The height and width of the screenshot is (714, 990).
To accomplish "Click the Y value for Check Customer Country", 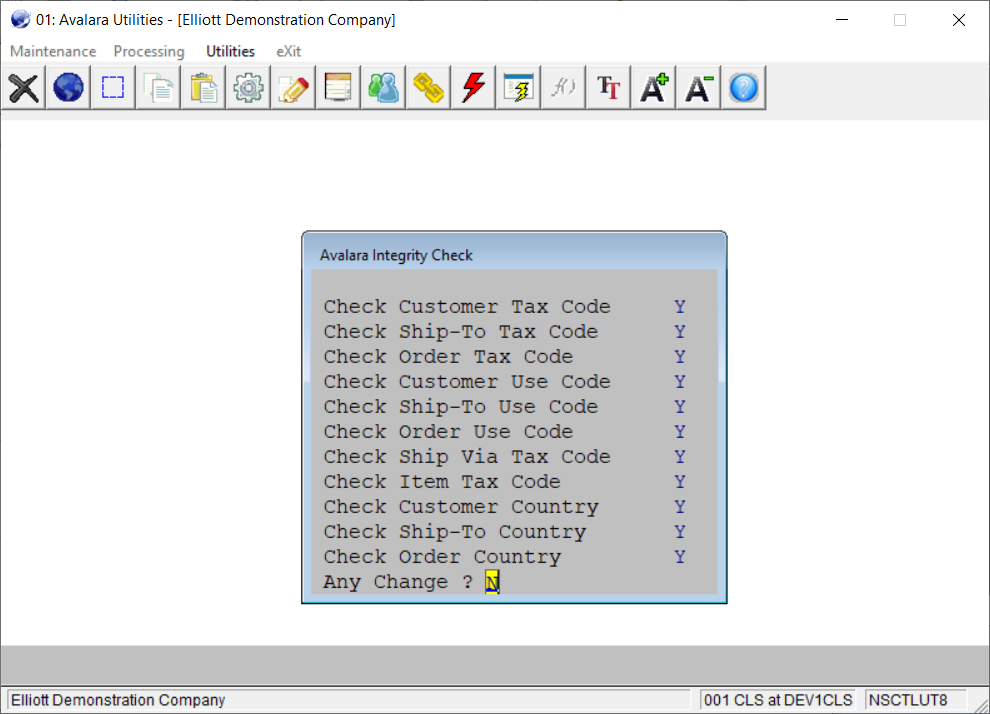I will coord(679,507).
